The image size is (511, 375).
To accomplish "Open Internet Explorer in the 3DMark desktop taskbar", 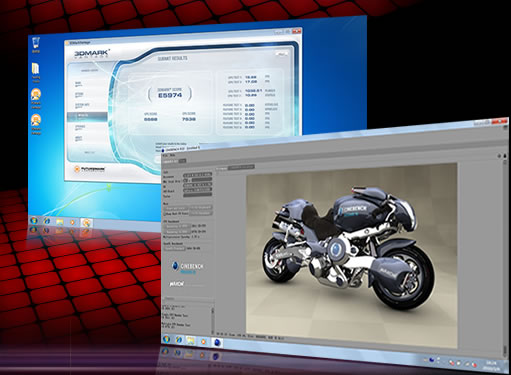I will tap(47, 221).
